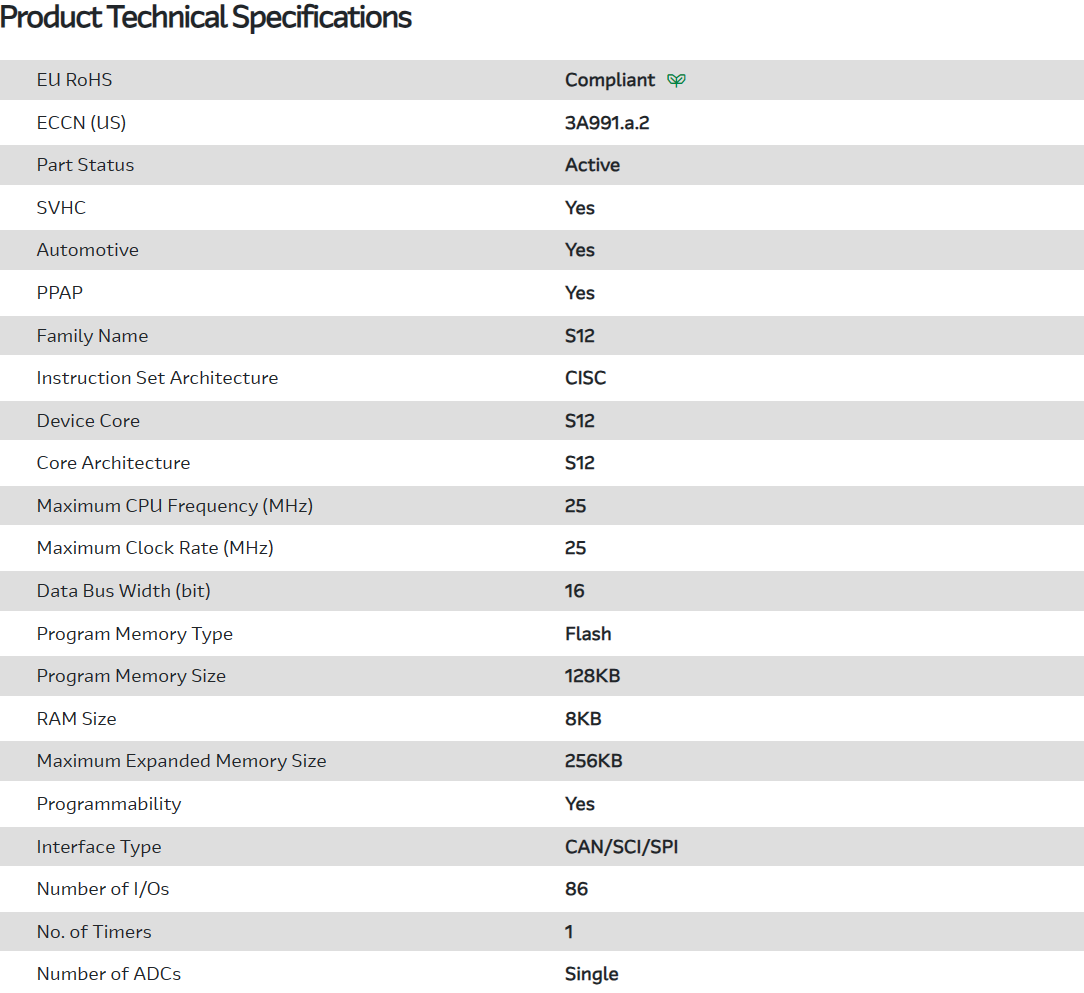The height and width of the screenshot is (993, 1084).
Task: Click the Family Name label
Action: [92, 336]
